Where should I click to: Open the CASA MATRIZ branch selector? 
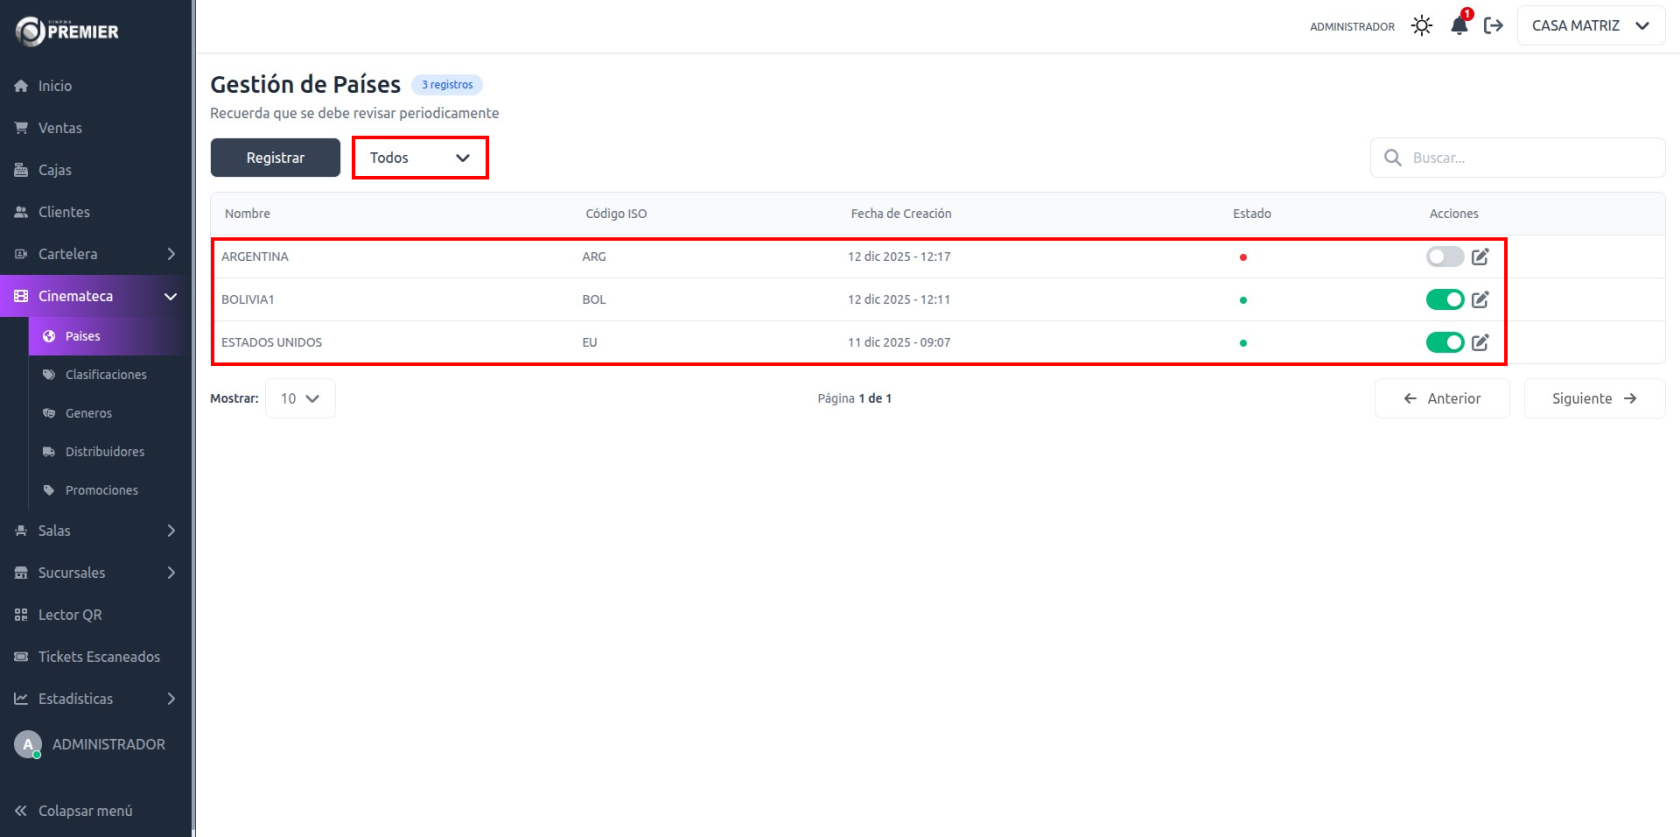tap(1590, 26)
